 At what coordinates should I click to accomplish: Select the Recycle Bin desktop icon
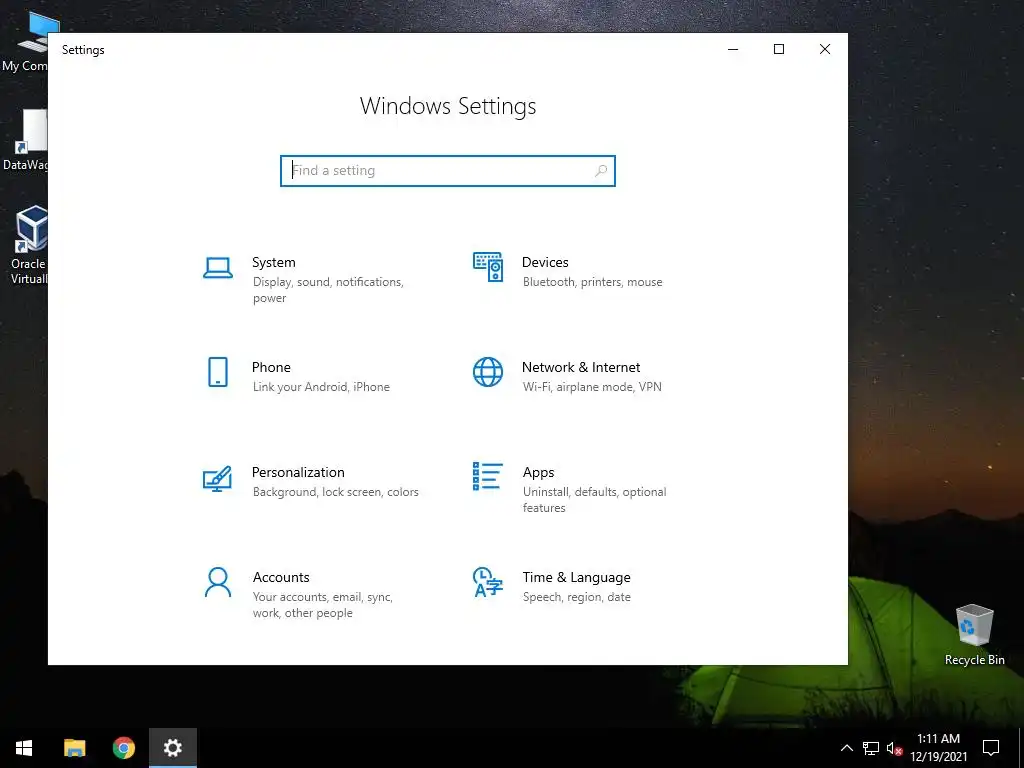coord(974,635)
